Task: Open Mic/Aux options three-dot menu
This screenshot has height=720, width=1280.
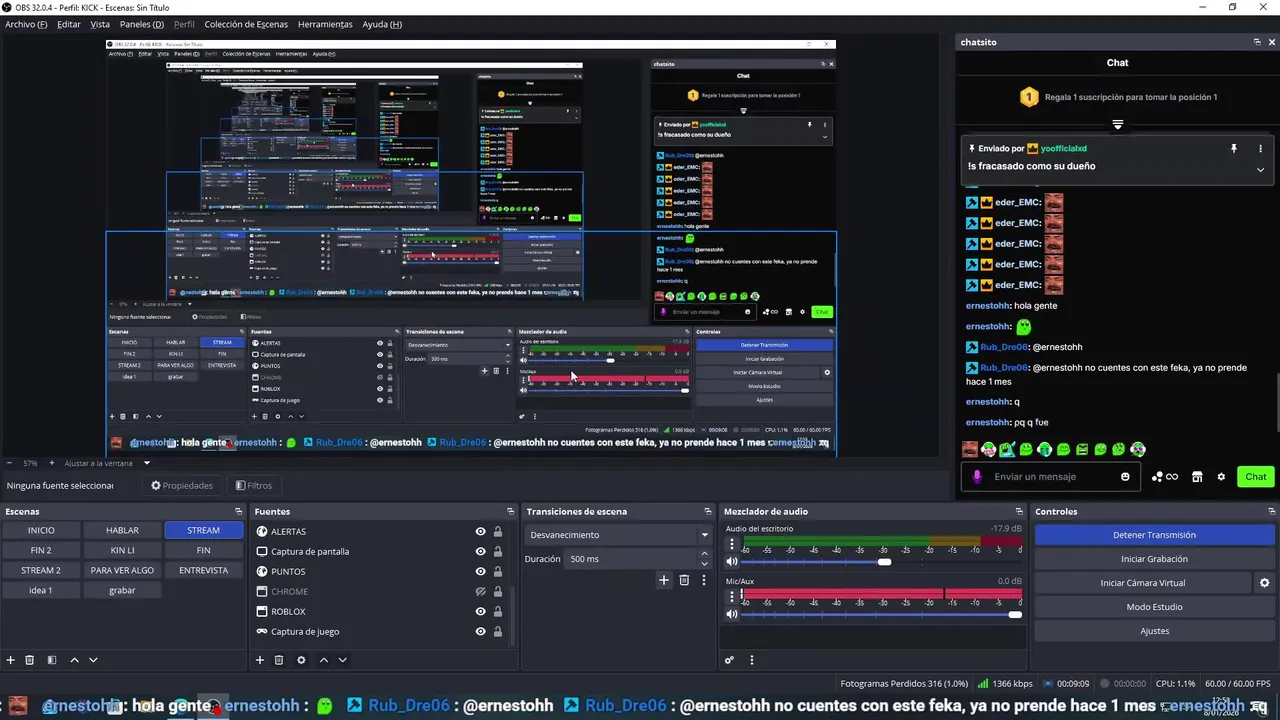Action: [732, 597]
